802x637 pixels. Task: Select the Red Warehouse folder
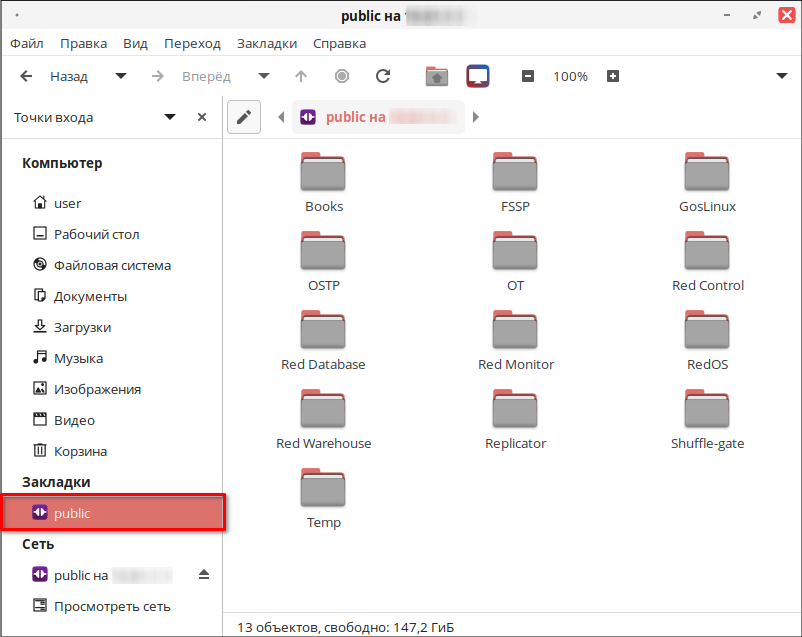[324, 420]
